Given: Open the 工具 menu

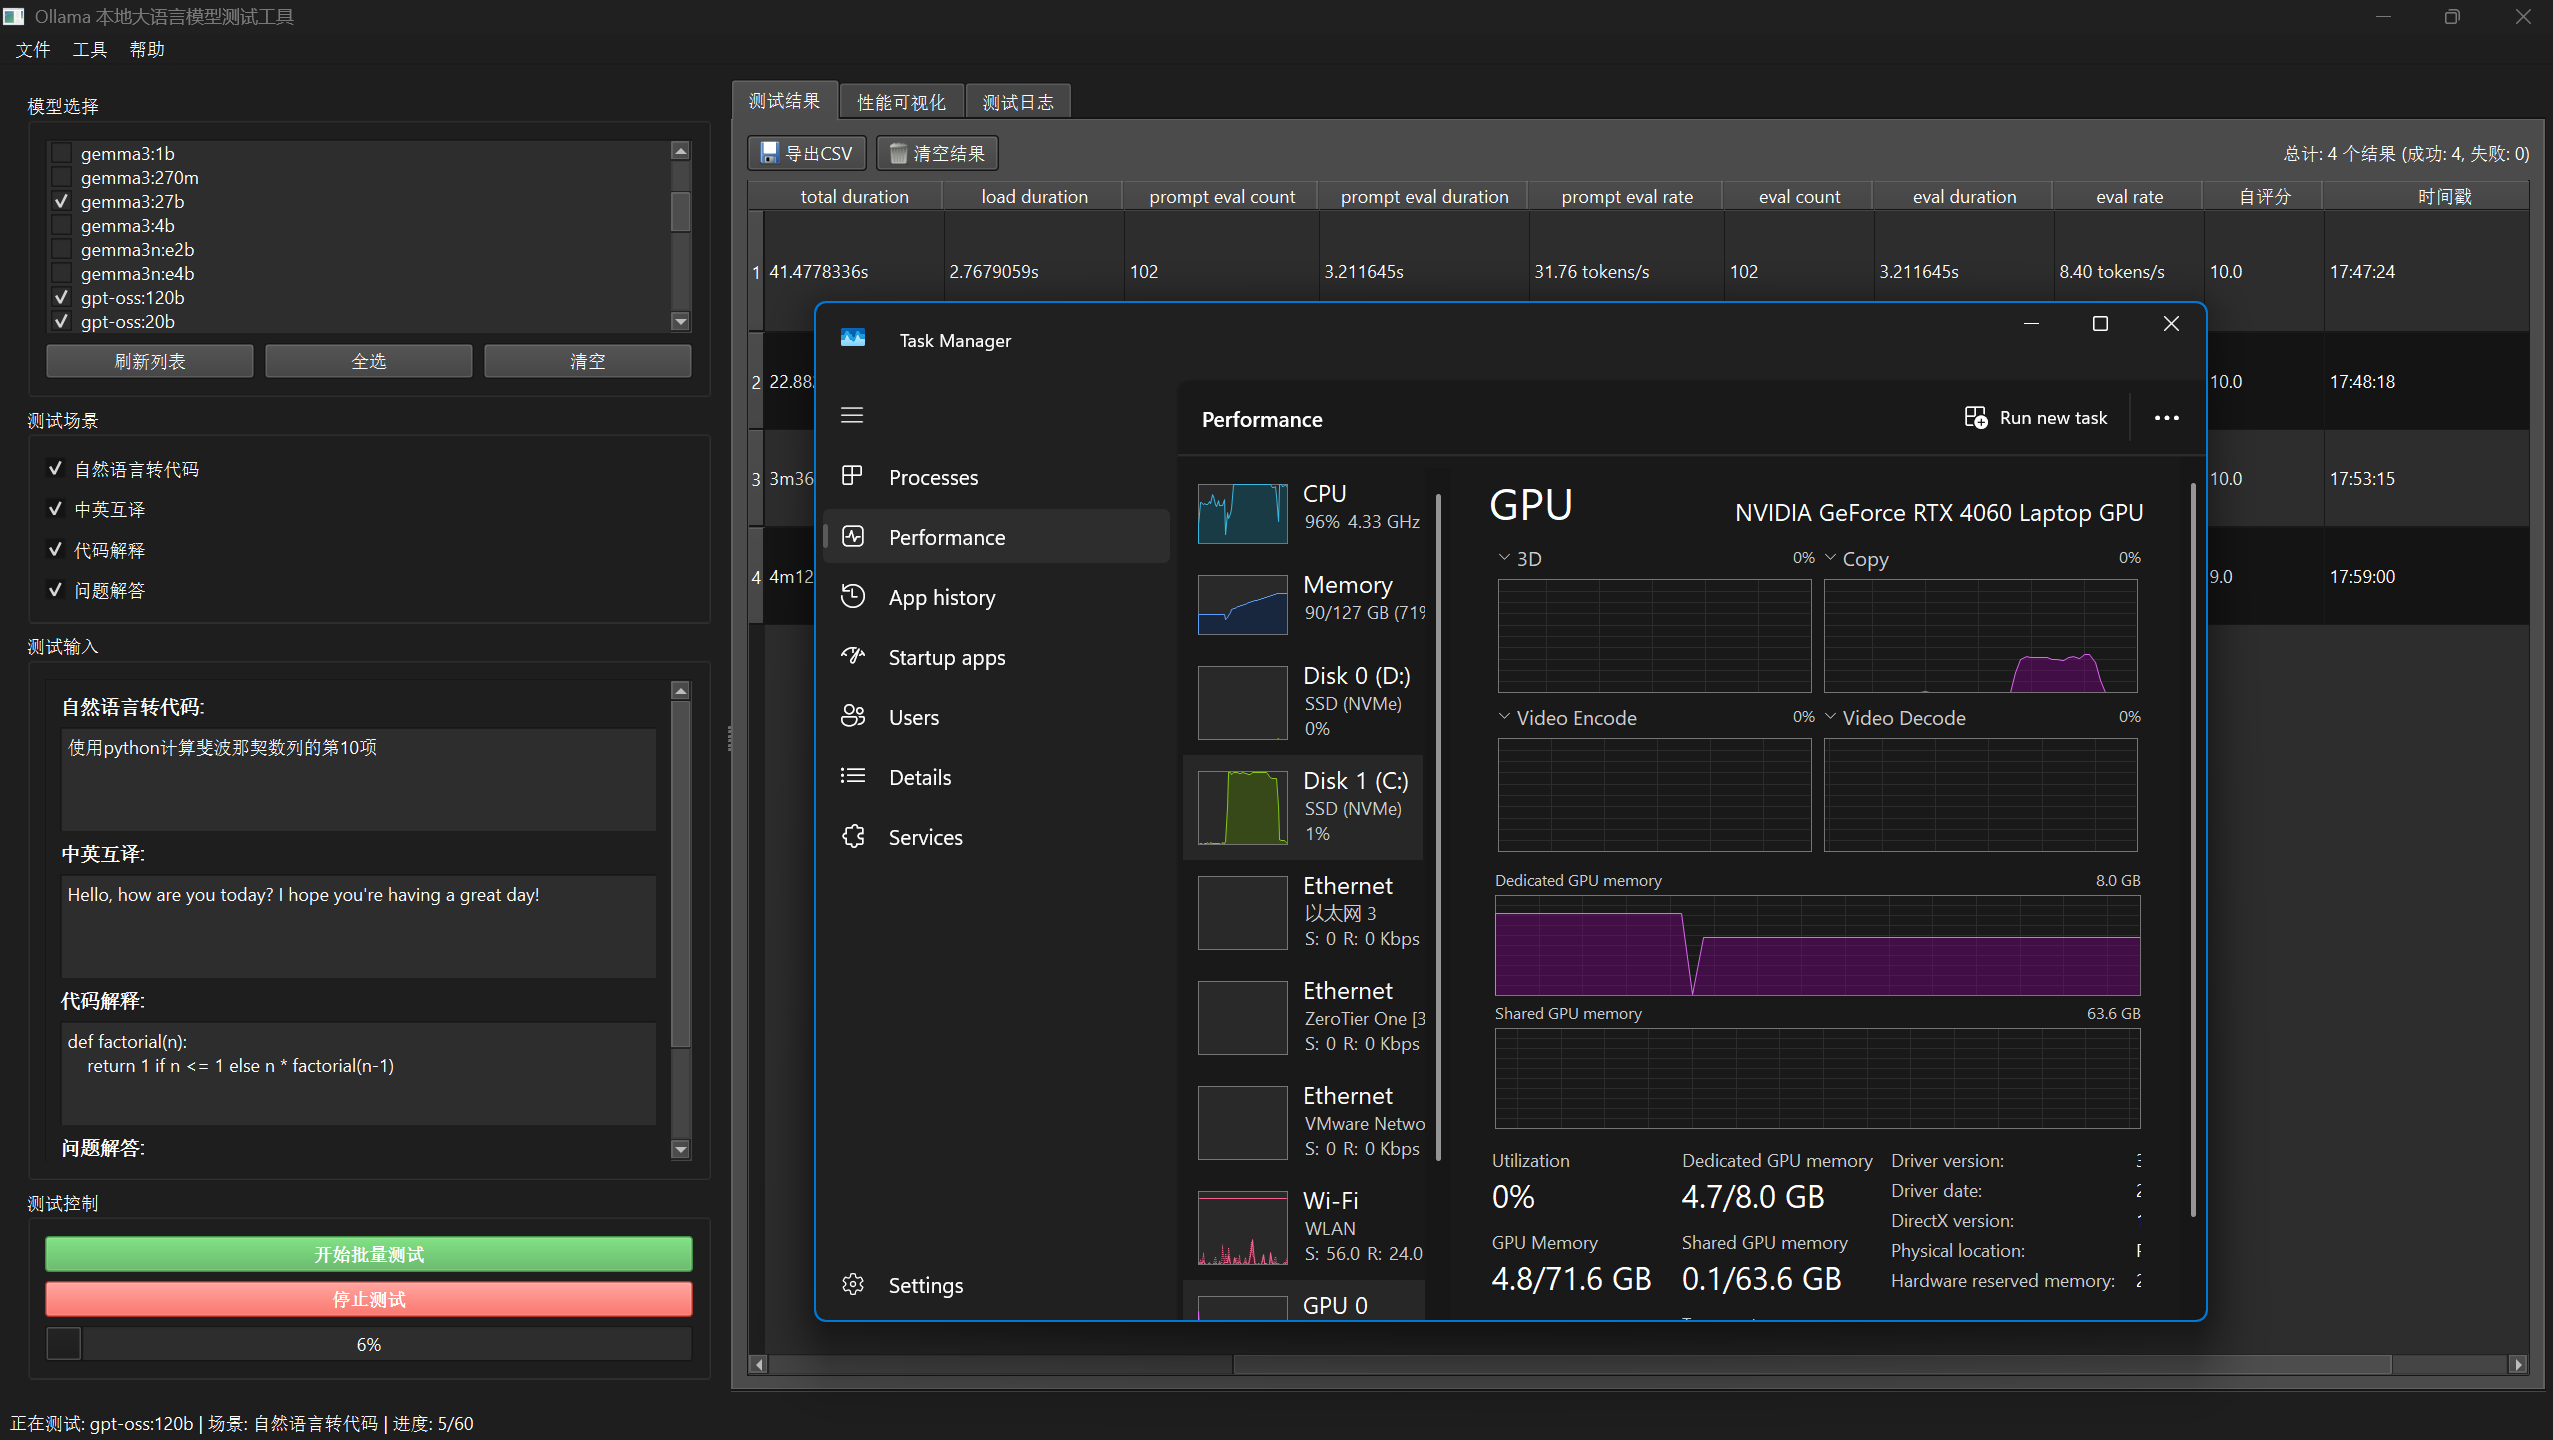Looking at the screenshot, I should pyautogui.click(x=89, y=50).
